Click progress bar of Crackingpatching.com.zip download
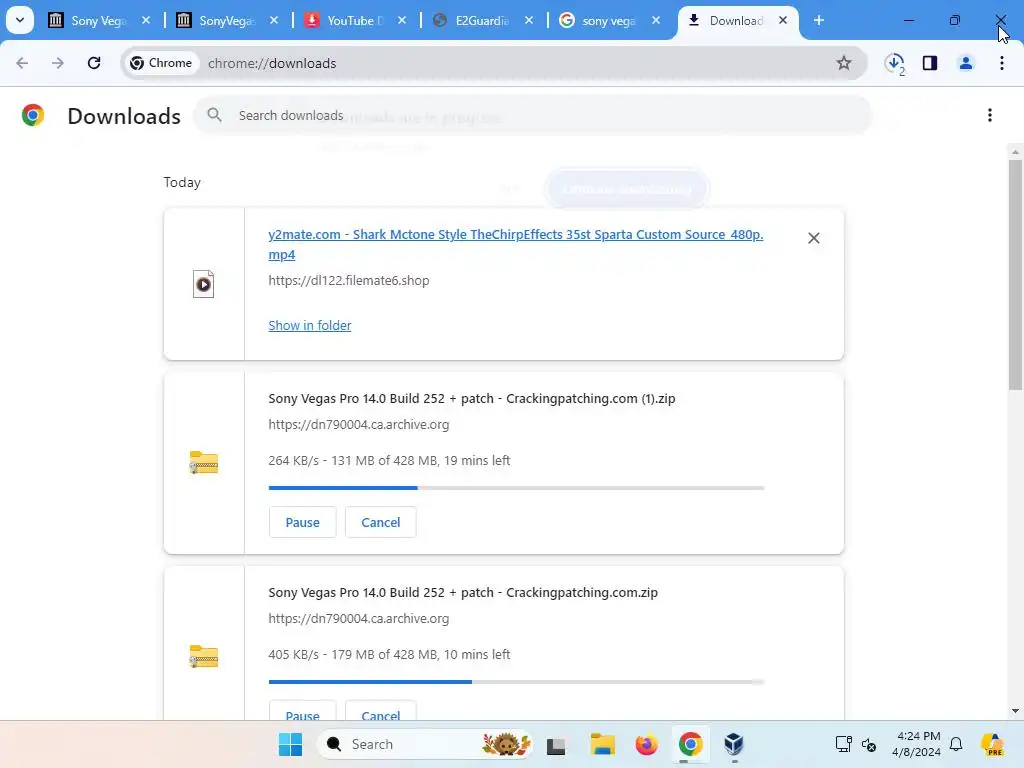 click(516, 682)
